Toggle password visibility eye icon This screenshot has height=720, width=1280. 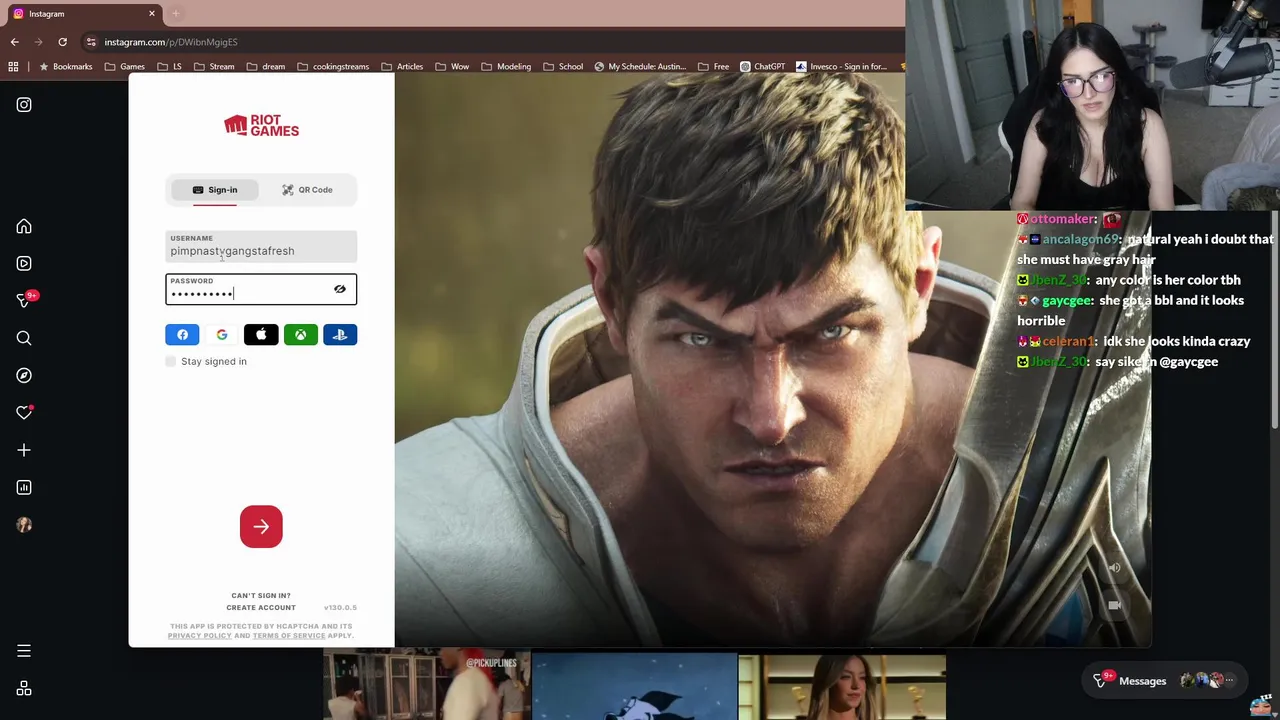340,289
